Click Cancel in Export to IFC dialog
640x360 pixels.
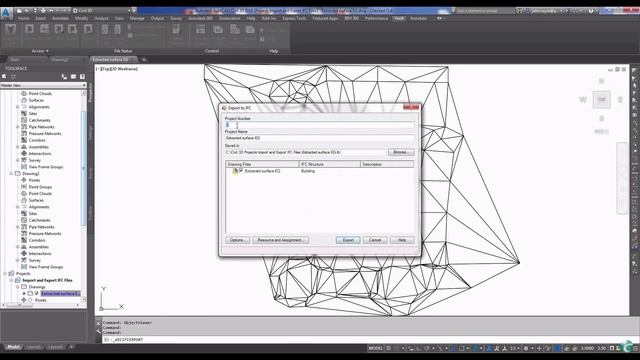click(375, 240)
